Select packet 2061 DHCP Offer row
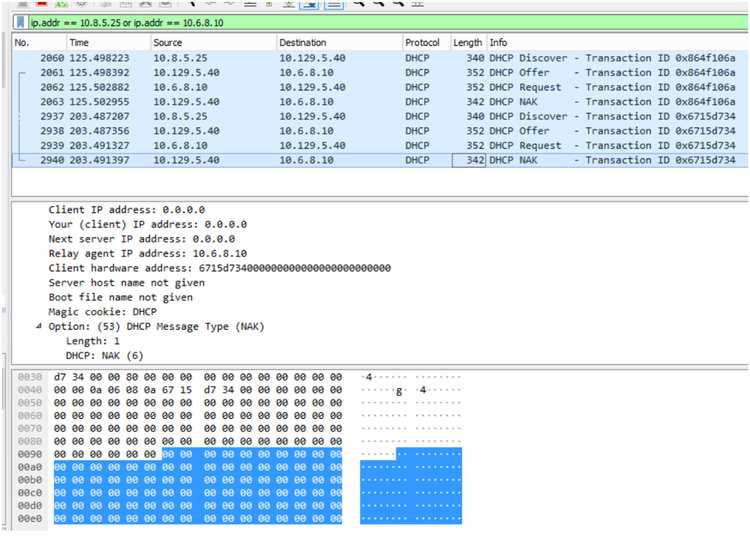The width and height of the screenshot is (750, 560). tap(300, 73)
